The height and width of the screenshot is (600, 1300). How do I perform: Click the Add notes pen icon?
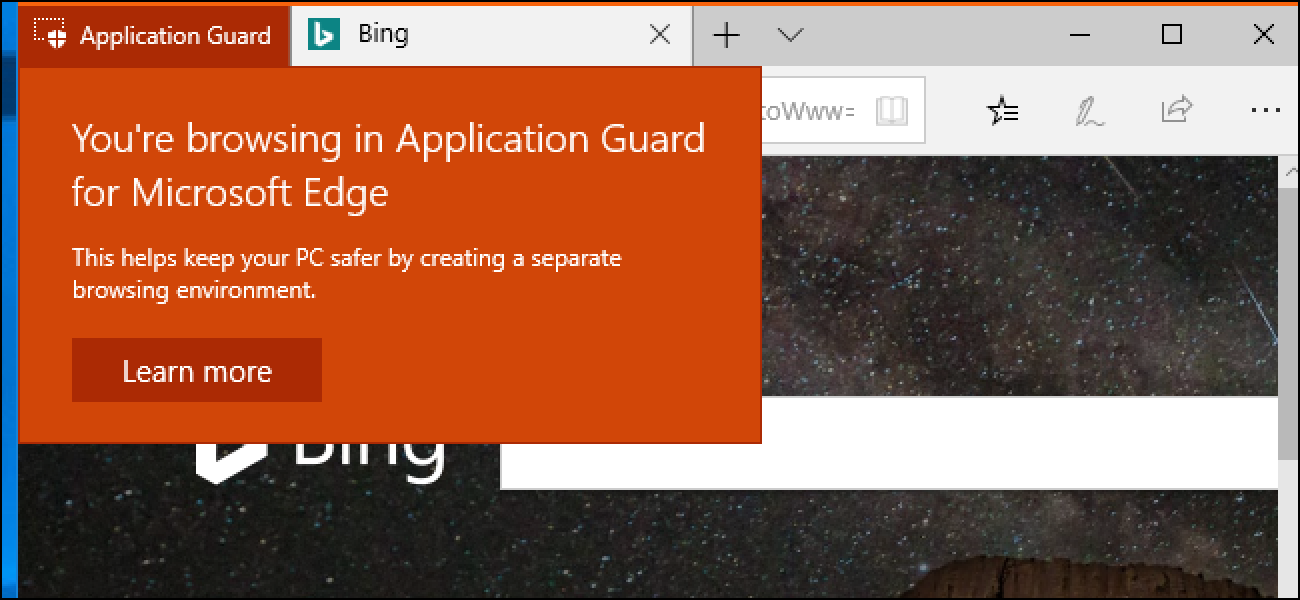coord(1089,111)
